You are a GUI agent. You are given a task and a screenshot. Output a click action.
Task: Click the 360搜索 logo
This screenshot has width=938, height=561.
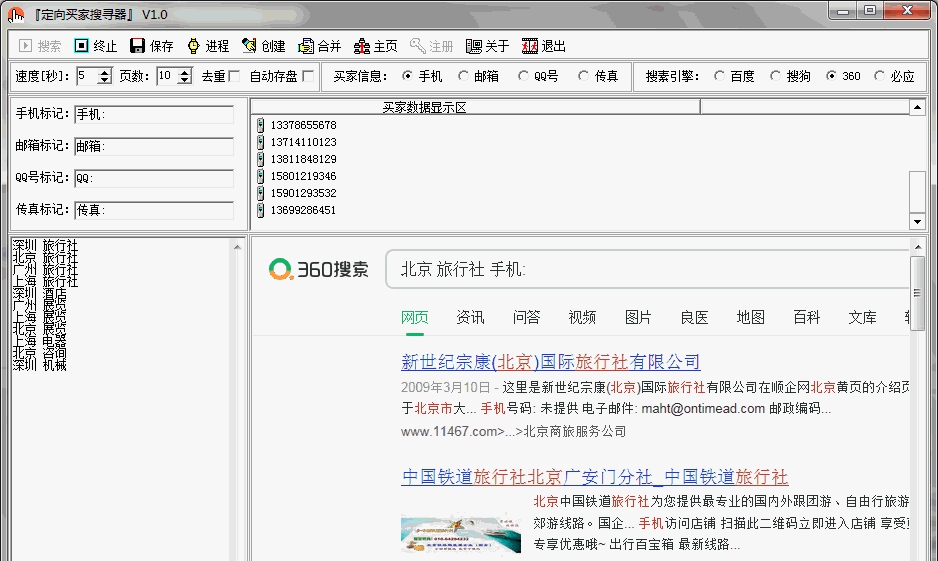pyautogui.click(x=318, y=269)
